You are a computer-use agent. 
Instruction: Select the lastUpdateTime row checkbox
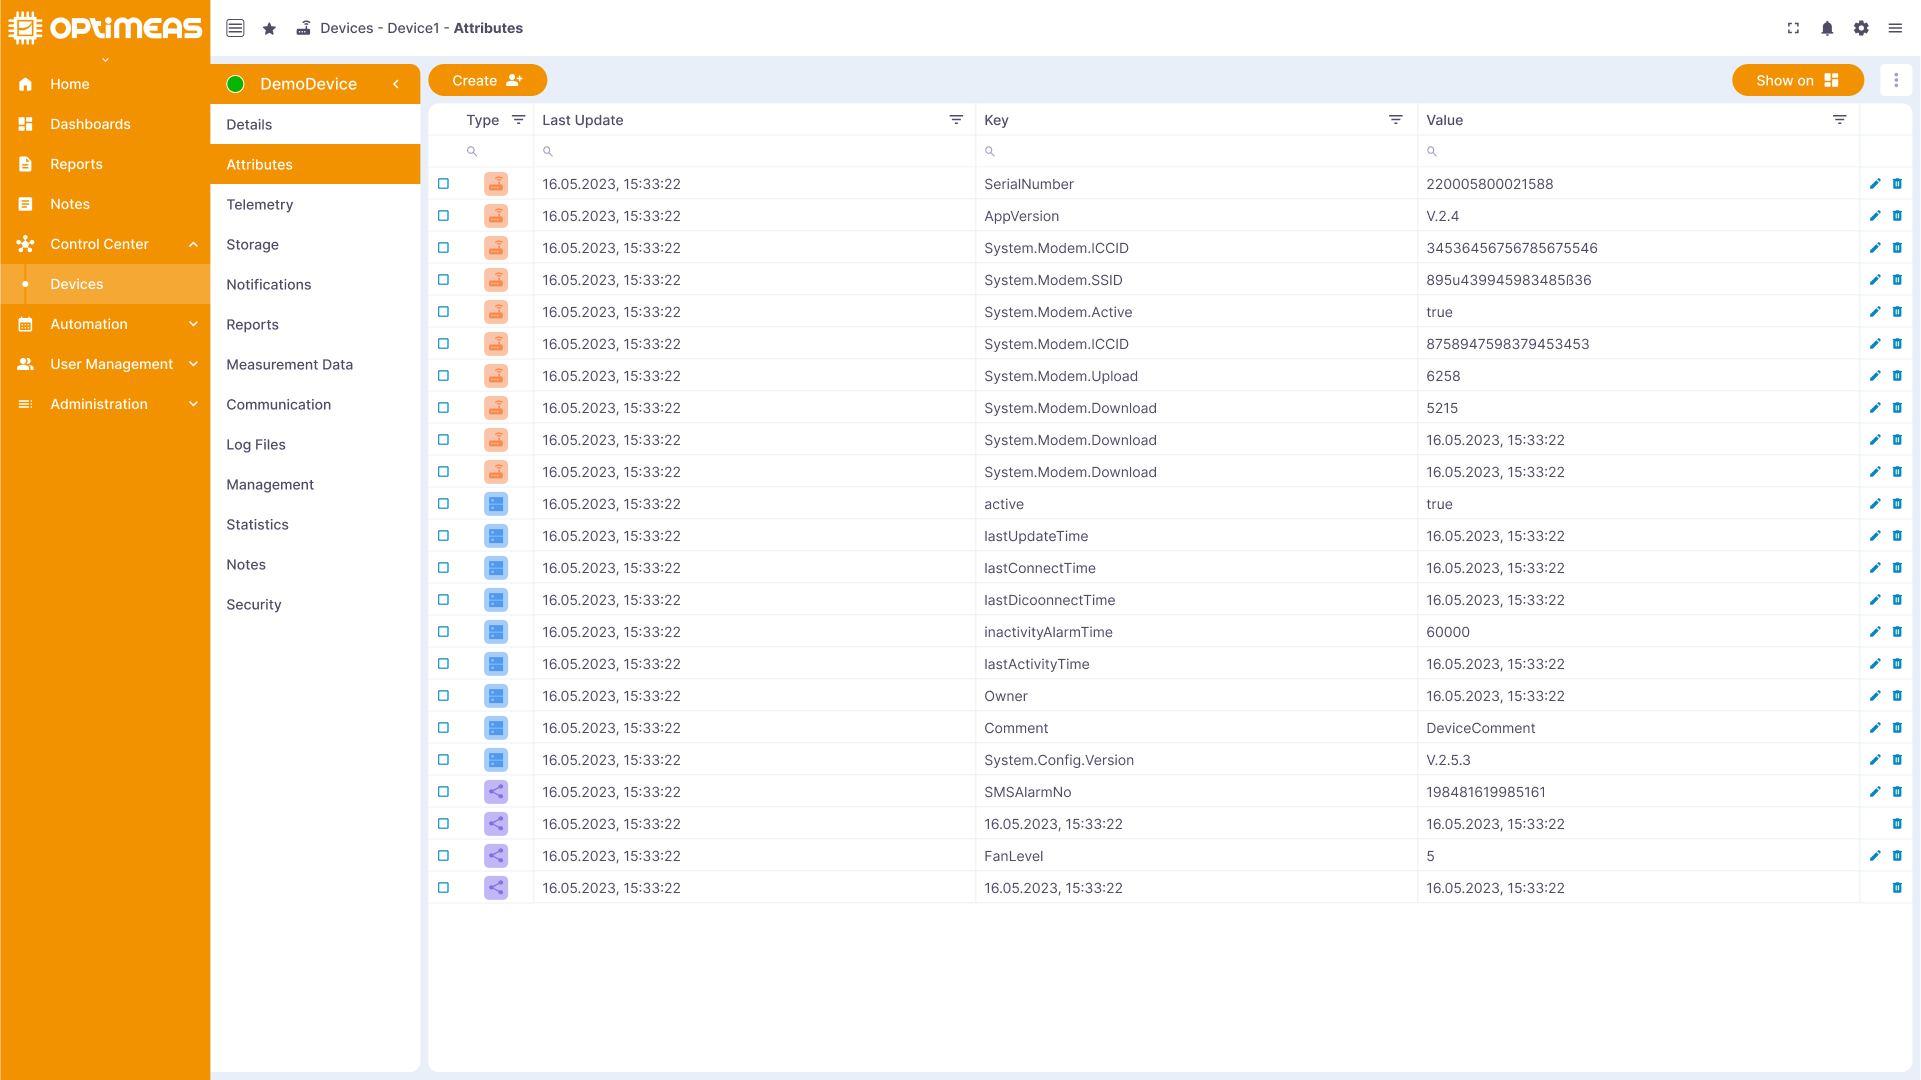[444, 536]
